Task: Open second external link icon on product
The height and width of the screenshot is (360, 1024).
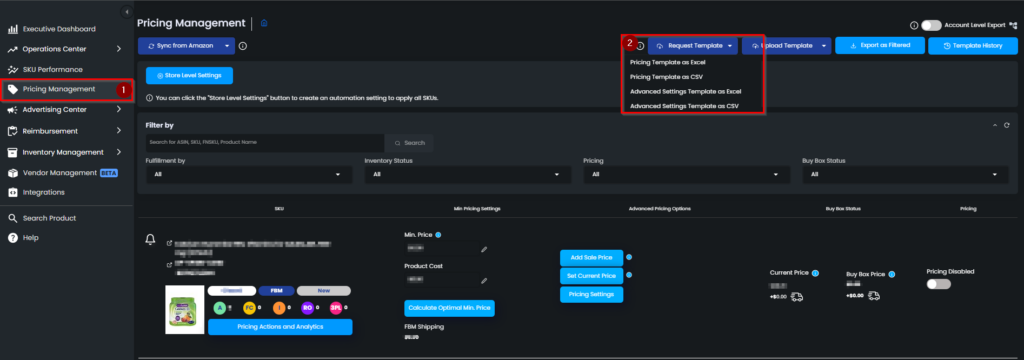Action: tap(170, 265)
